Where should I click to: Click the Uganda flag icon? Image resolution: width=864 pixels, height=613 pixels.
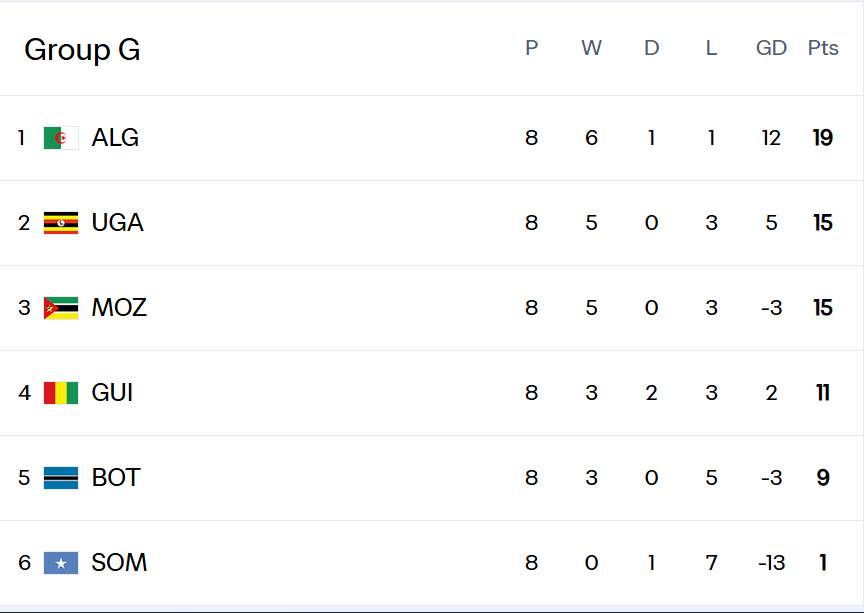pyautogui.click(x=61, y=223)
